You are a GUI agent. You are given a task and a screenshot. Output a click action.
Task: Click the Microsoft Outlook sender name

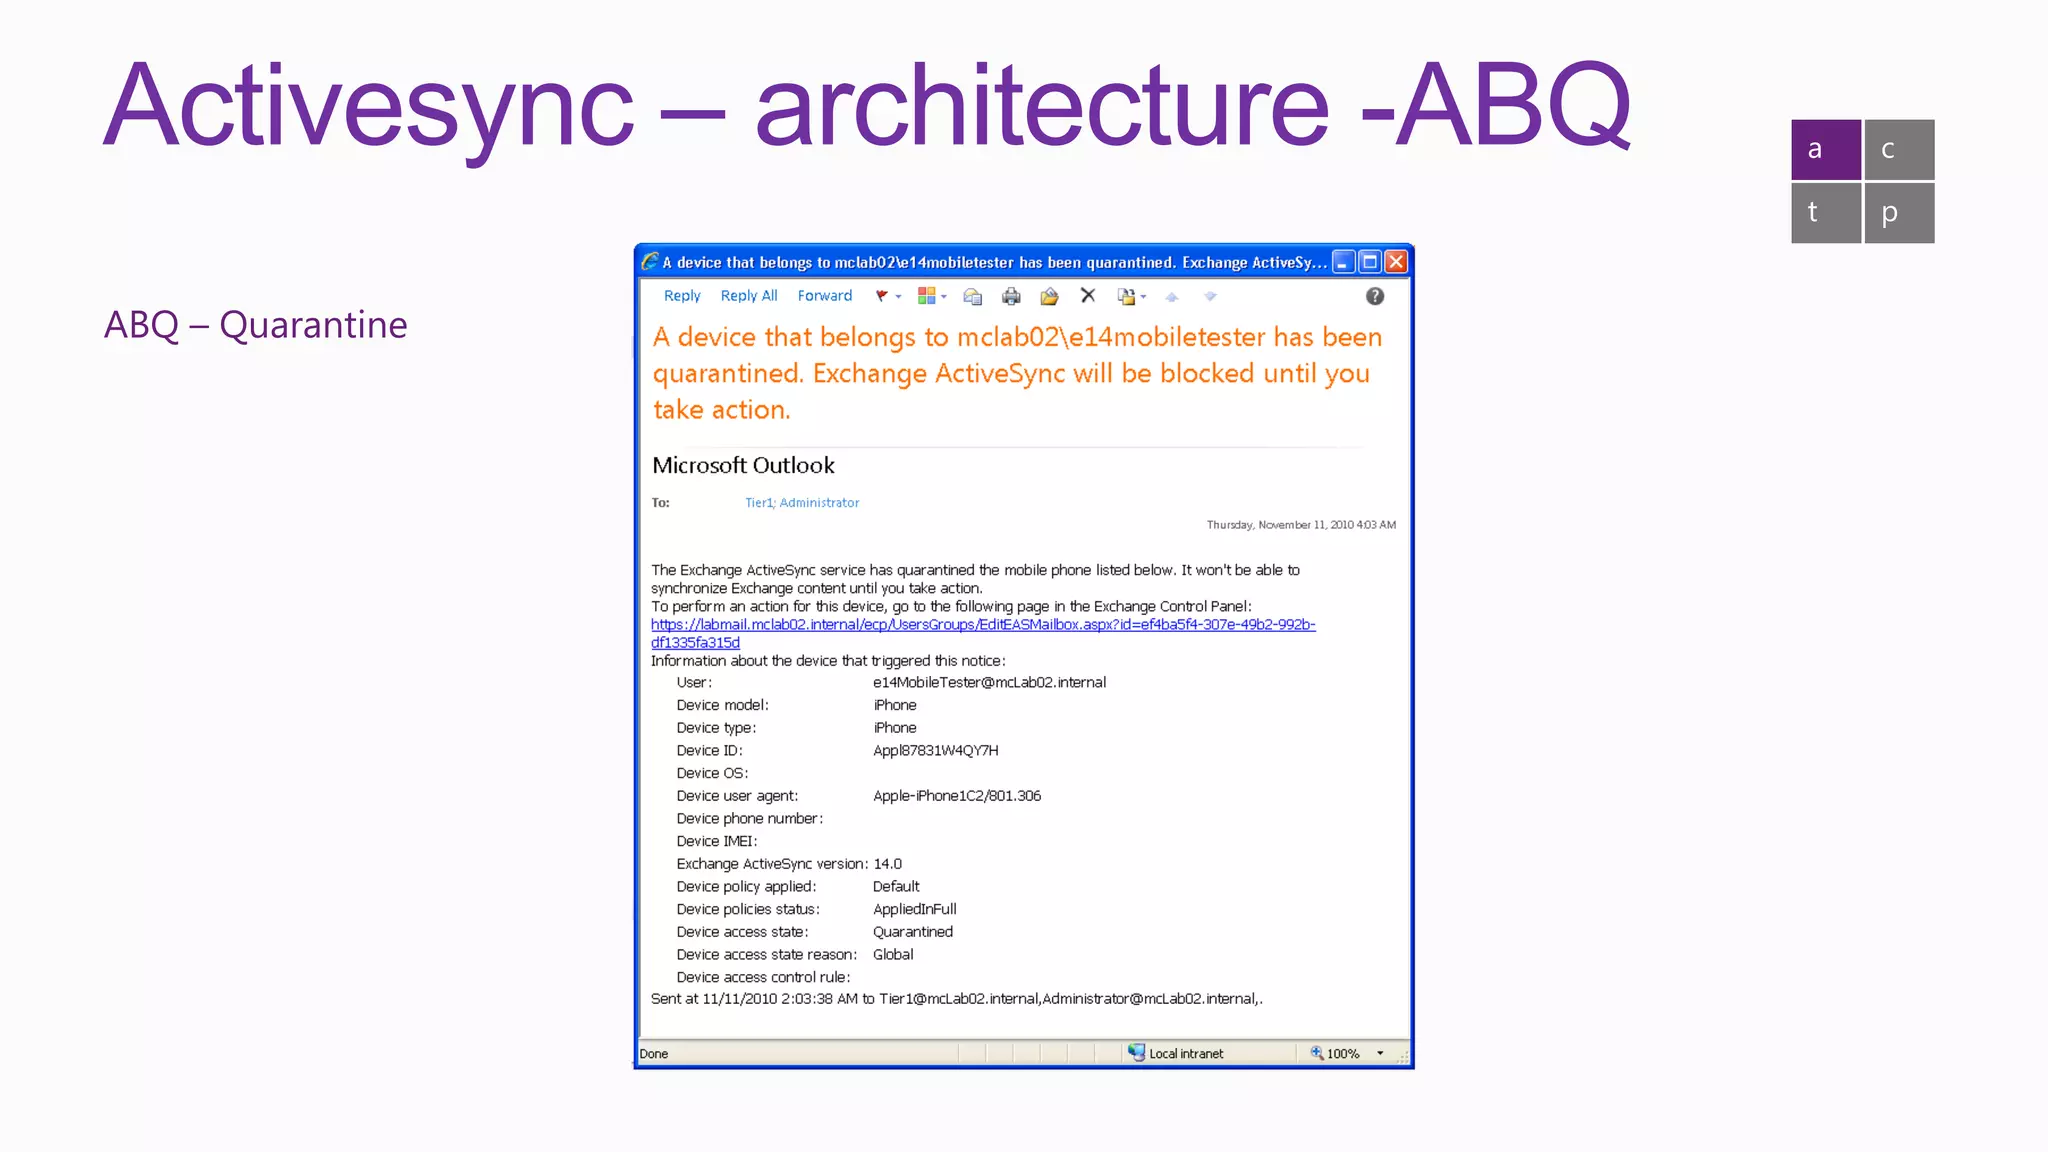[x=743, y=465]
